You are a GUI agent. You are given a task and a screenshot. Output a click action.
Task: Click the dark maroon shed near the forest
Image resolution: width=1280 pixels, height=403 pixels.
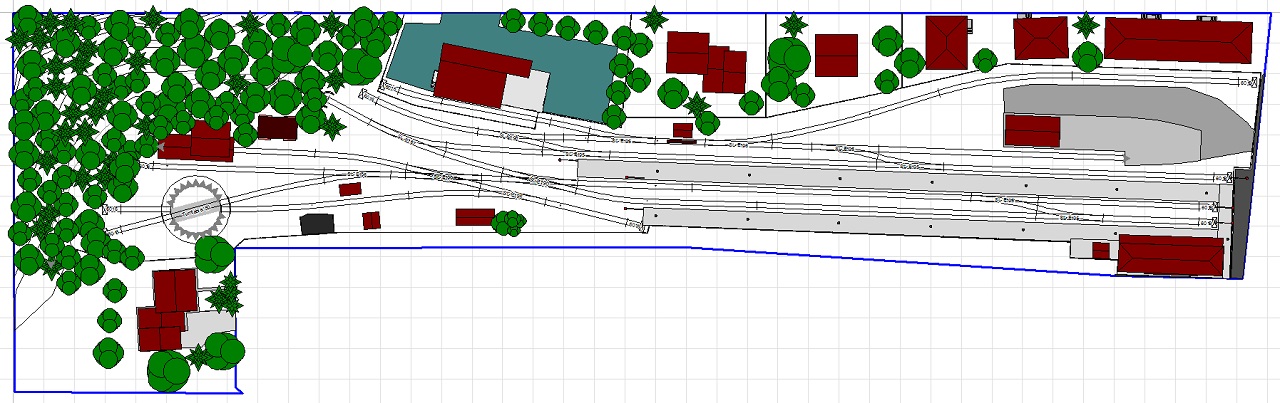pos(277,127)
